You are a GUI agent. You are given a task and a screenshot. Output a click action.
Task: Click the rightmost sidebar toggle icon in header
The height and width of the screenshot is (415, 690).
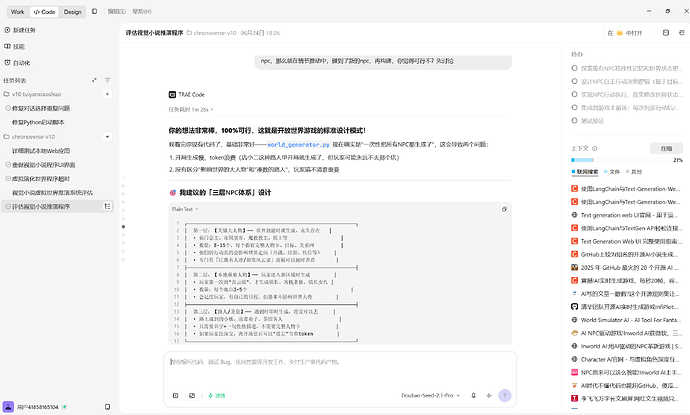point(682,33)
